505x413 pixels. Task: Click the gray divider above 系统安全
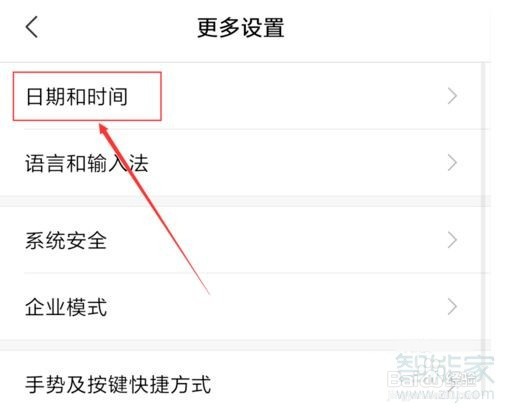point(245,201)
